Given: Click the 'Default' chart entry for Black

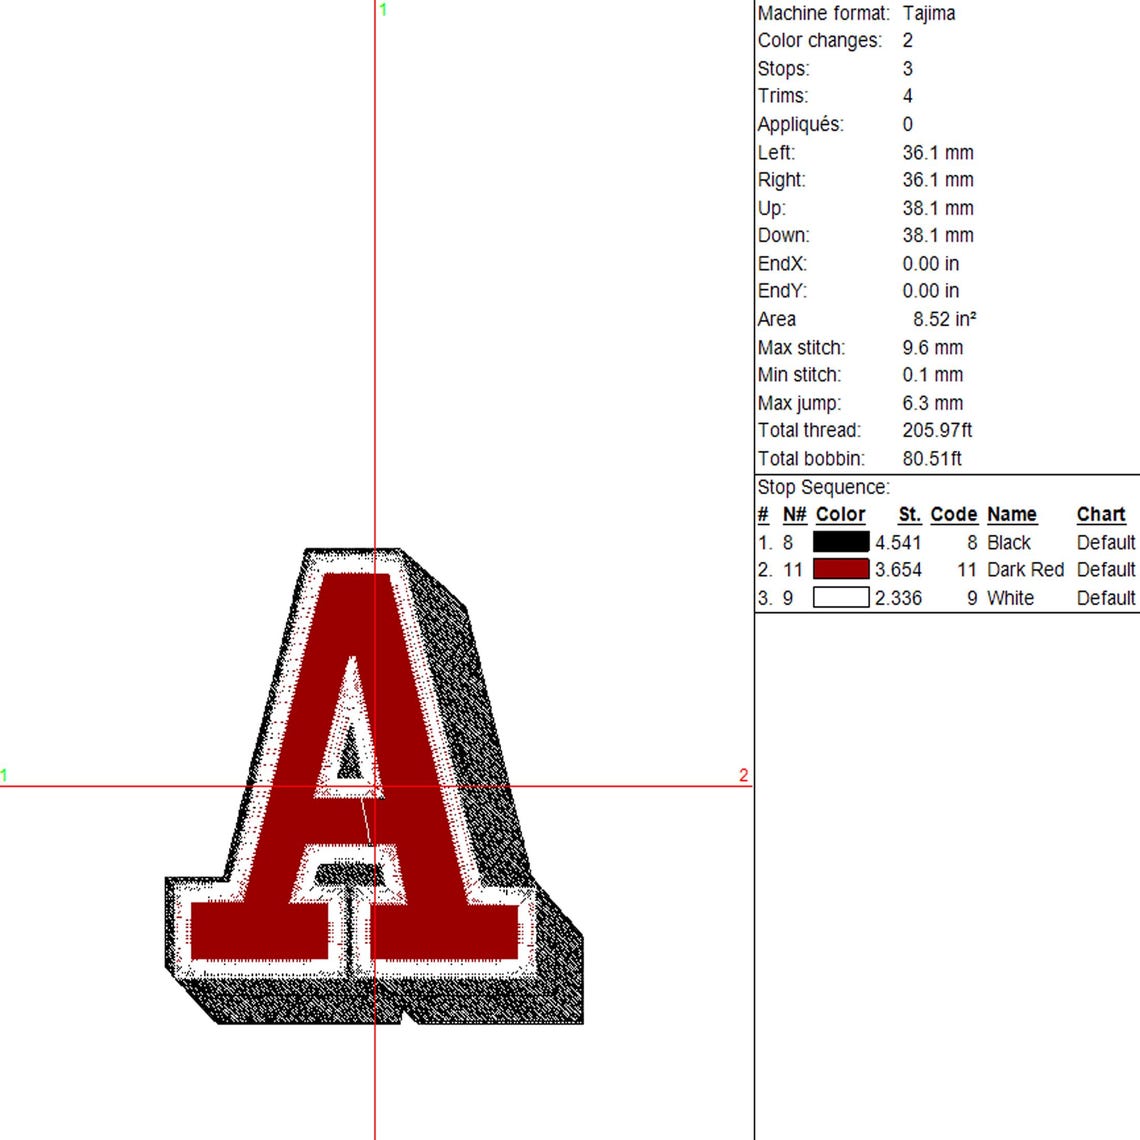Looking at the screenshot, I should pyautogui.click(x=1106, y=542).
